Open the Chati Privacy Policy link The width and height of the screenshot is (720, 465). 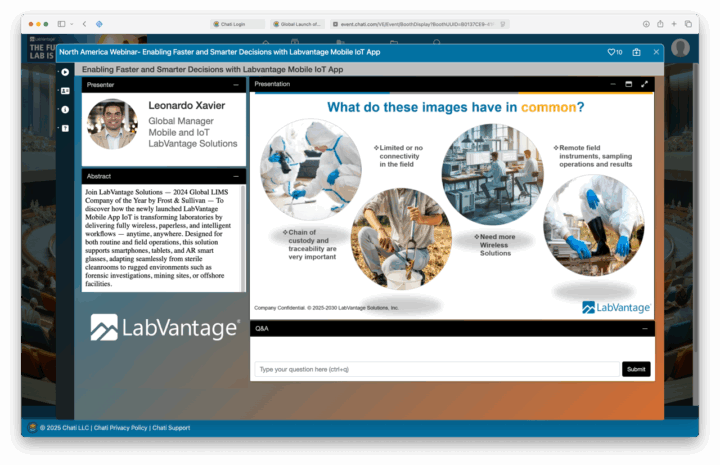point(121,427)
